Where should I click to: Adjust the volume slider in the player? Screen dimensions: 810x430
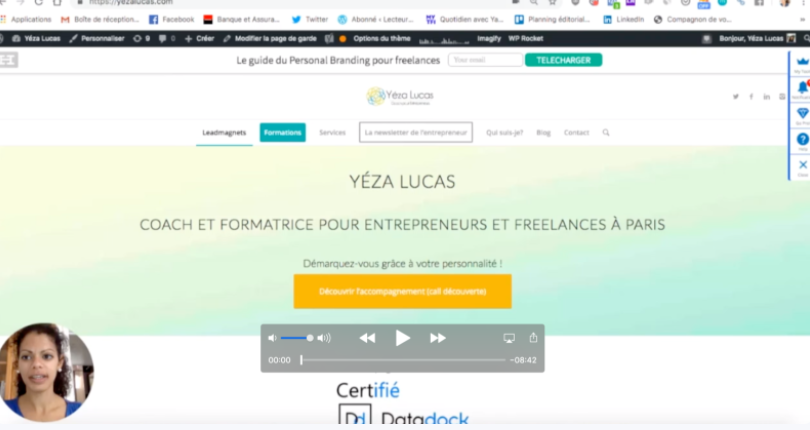pos(297,338)
